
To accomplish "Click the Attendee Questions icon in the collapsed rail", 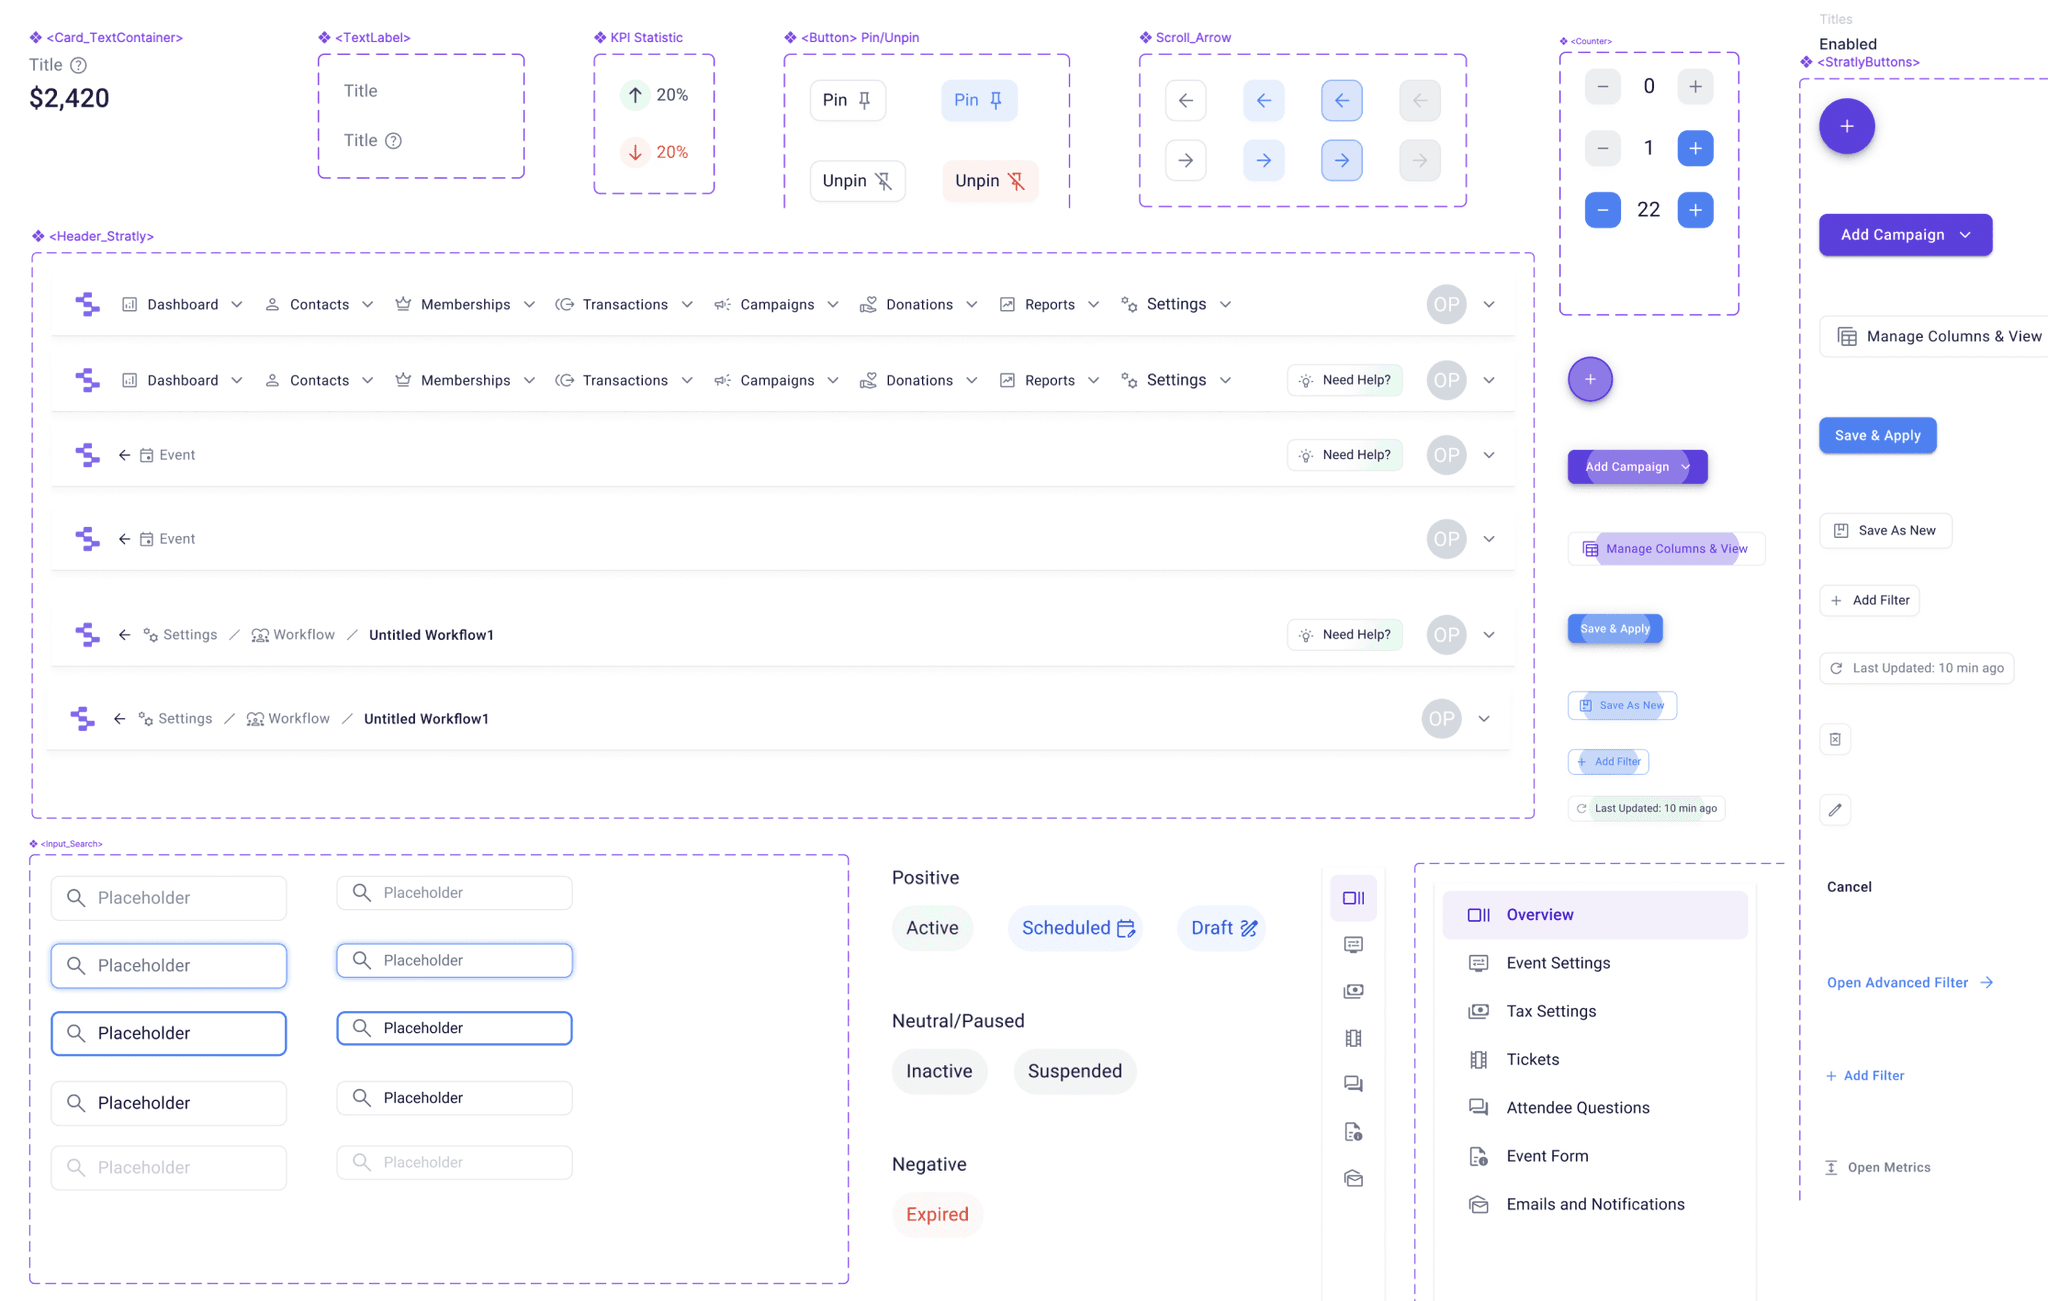I will click(1353, 1084).
